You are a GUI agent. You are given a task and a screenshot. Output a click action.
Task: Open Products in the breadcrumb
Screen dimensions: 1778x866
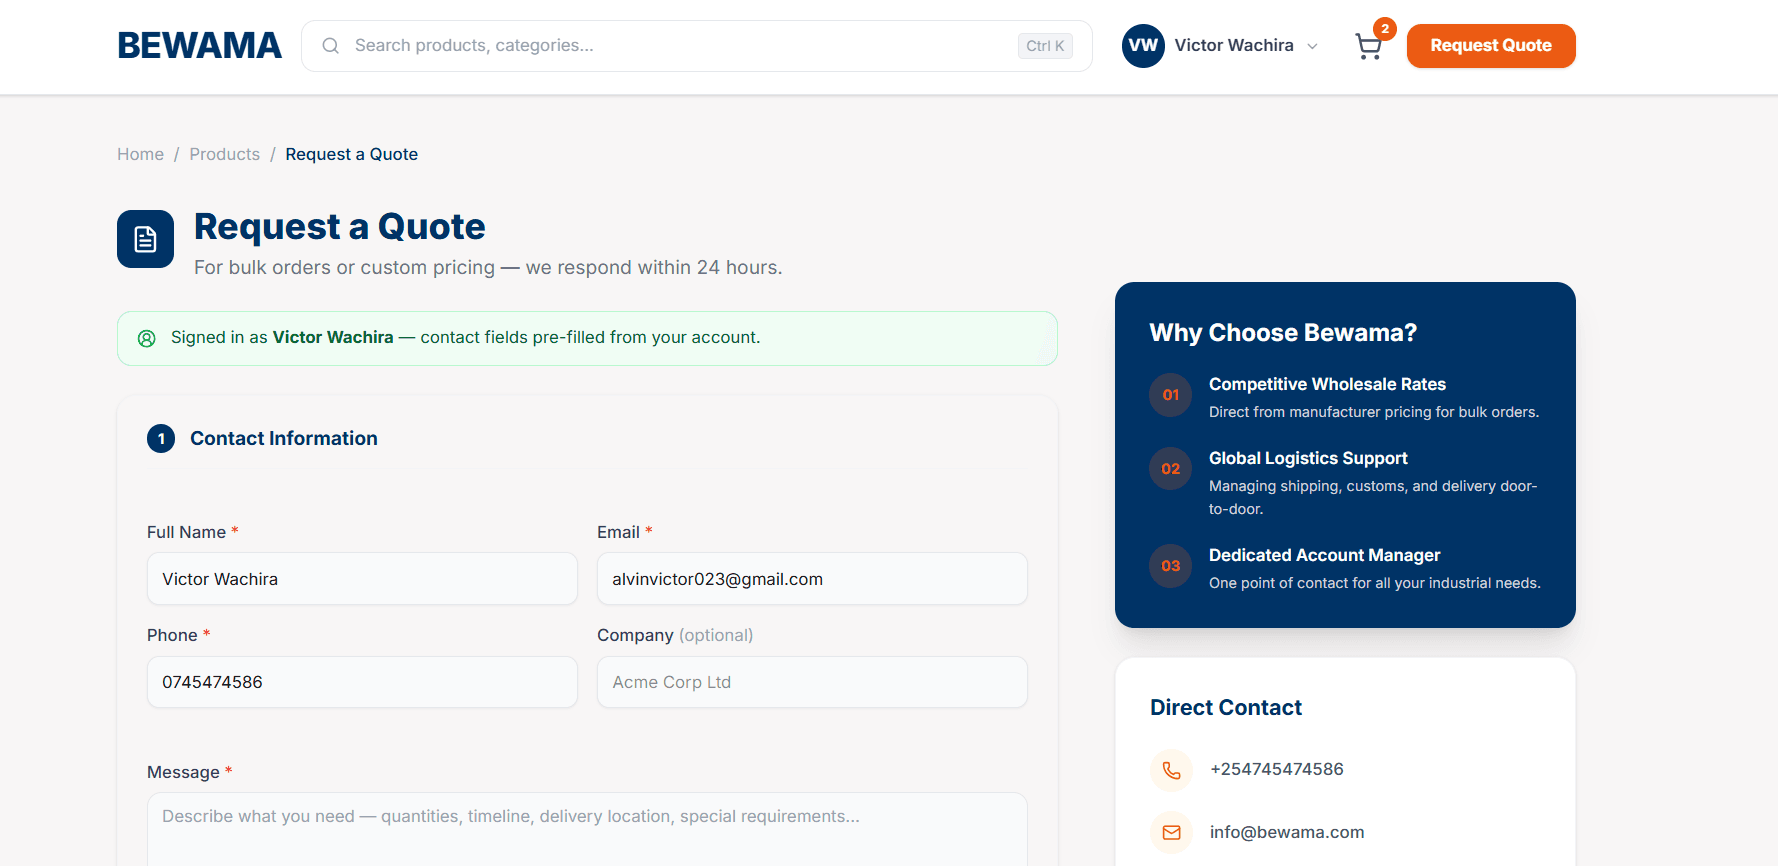pos(224,154)
